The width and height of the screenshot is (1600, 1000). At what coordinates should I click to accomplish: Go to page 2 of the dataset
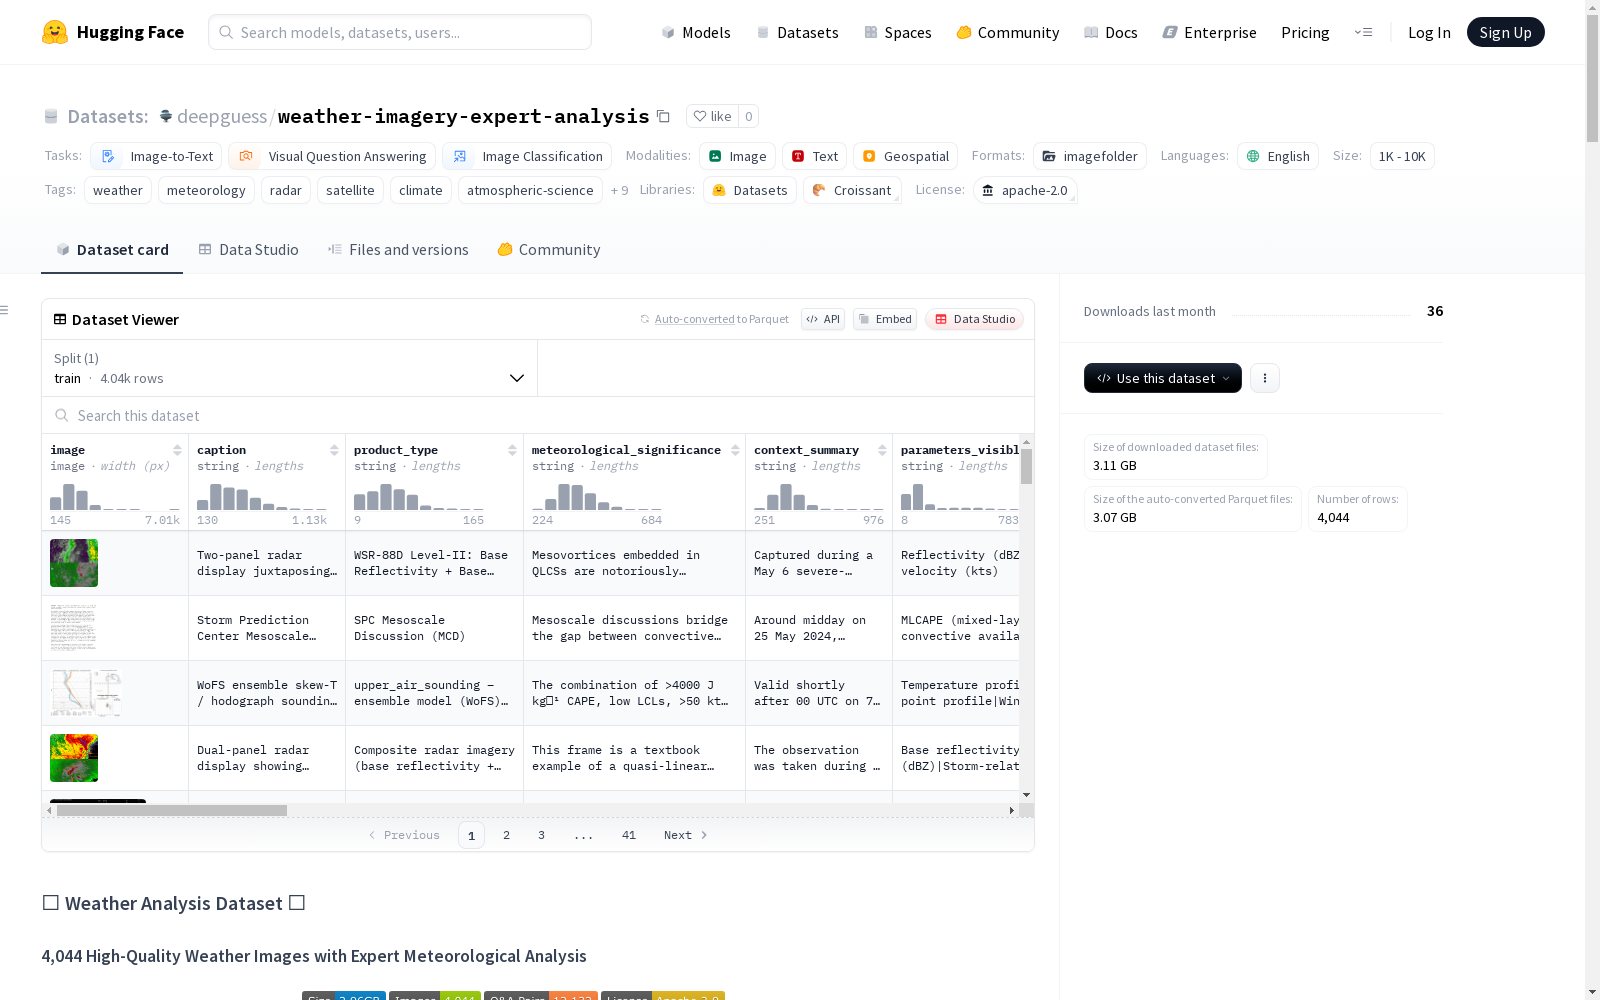click(507, 835)
